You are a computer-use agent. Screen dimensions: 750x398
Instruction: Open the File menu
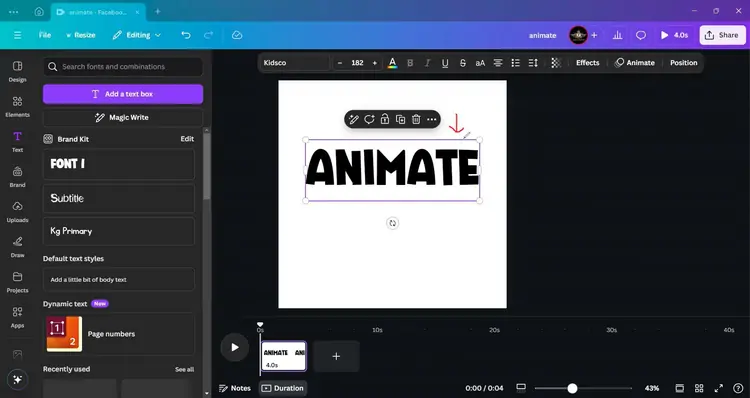point(45,35)
